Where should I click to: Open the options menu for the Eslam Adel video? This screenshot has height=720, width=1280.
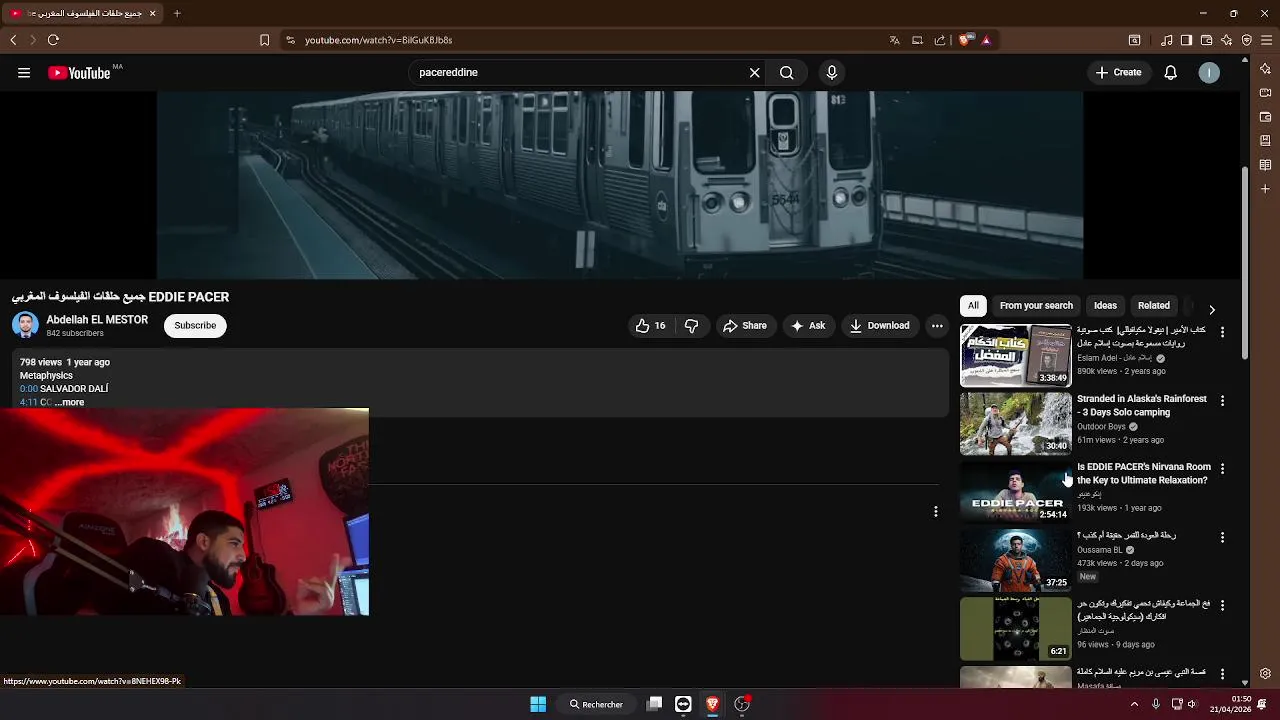pyautogui.click(x=1222, y=332)
